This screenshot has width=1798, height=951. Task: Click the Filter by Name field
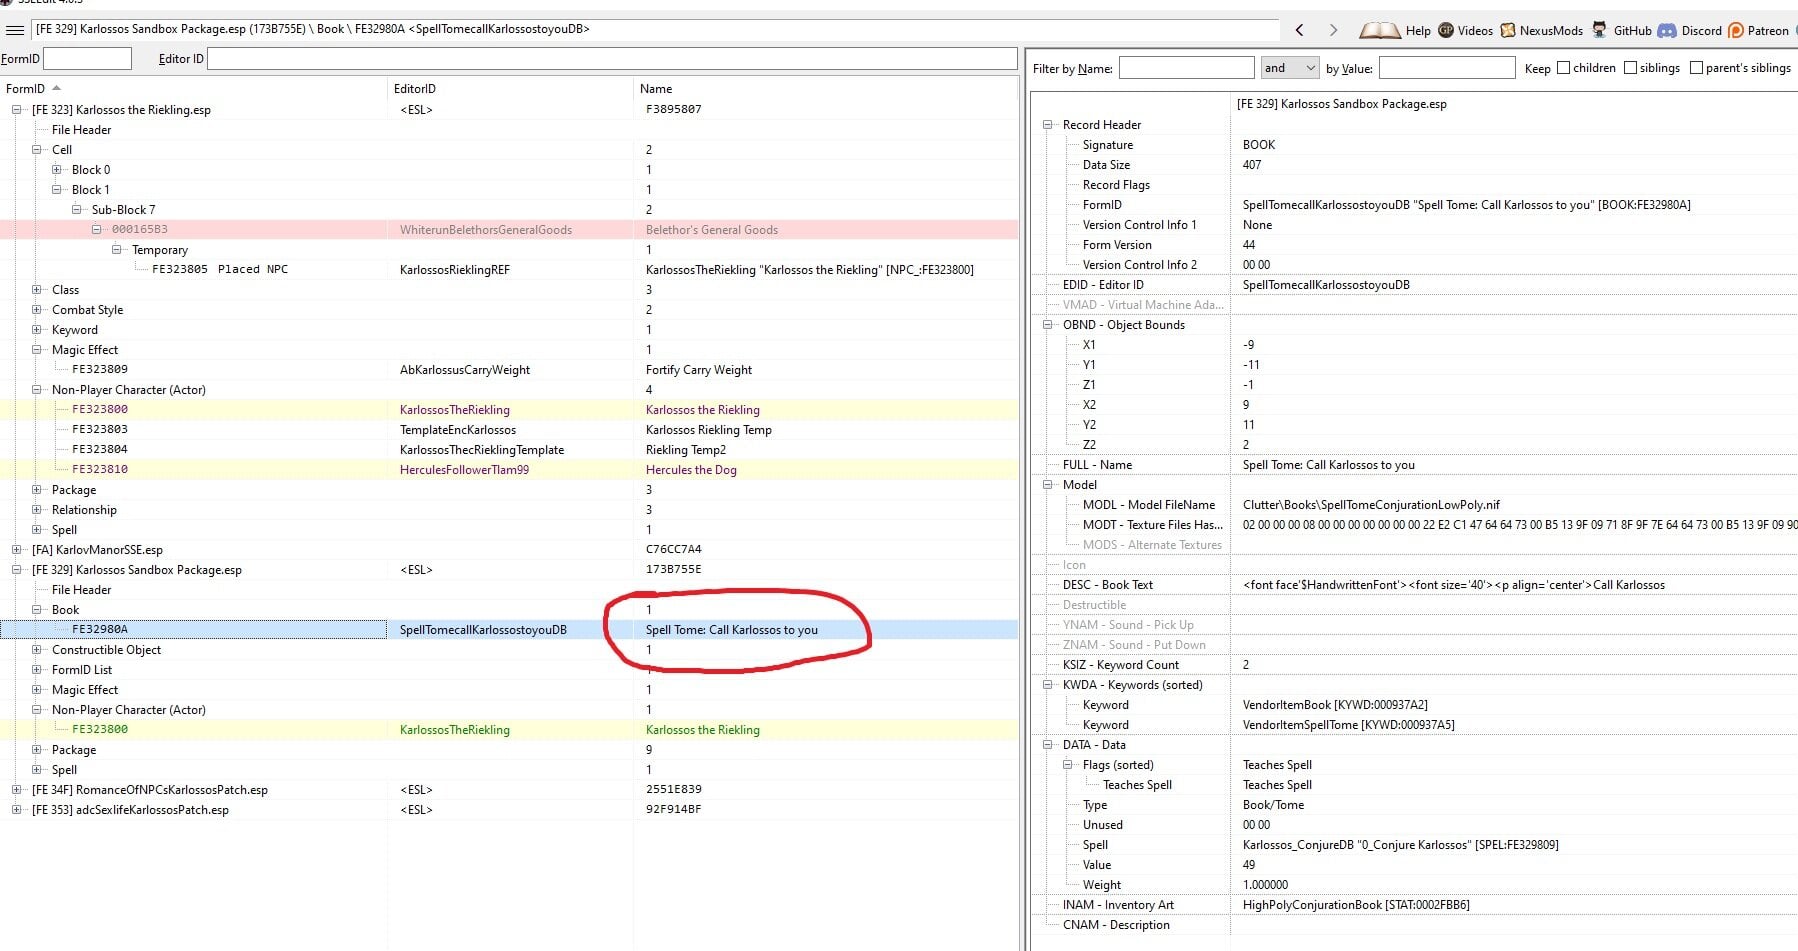pos(1186,68)
